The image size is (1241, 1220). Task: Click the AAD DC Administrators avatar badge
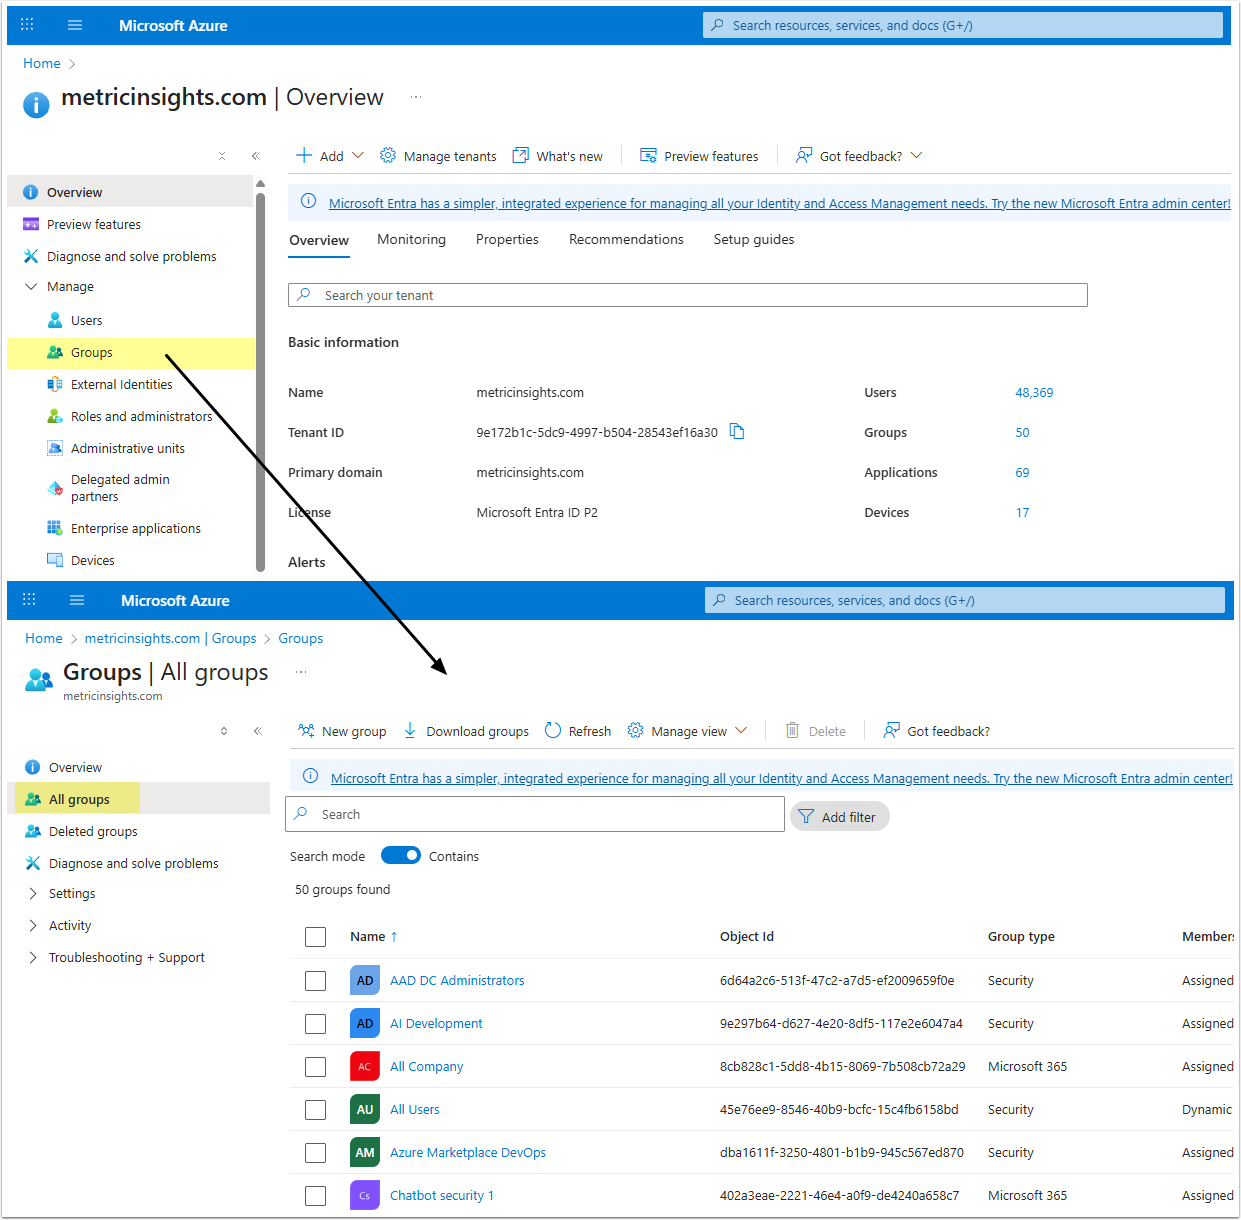pos(365,980)
